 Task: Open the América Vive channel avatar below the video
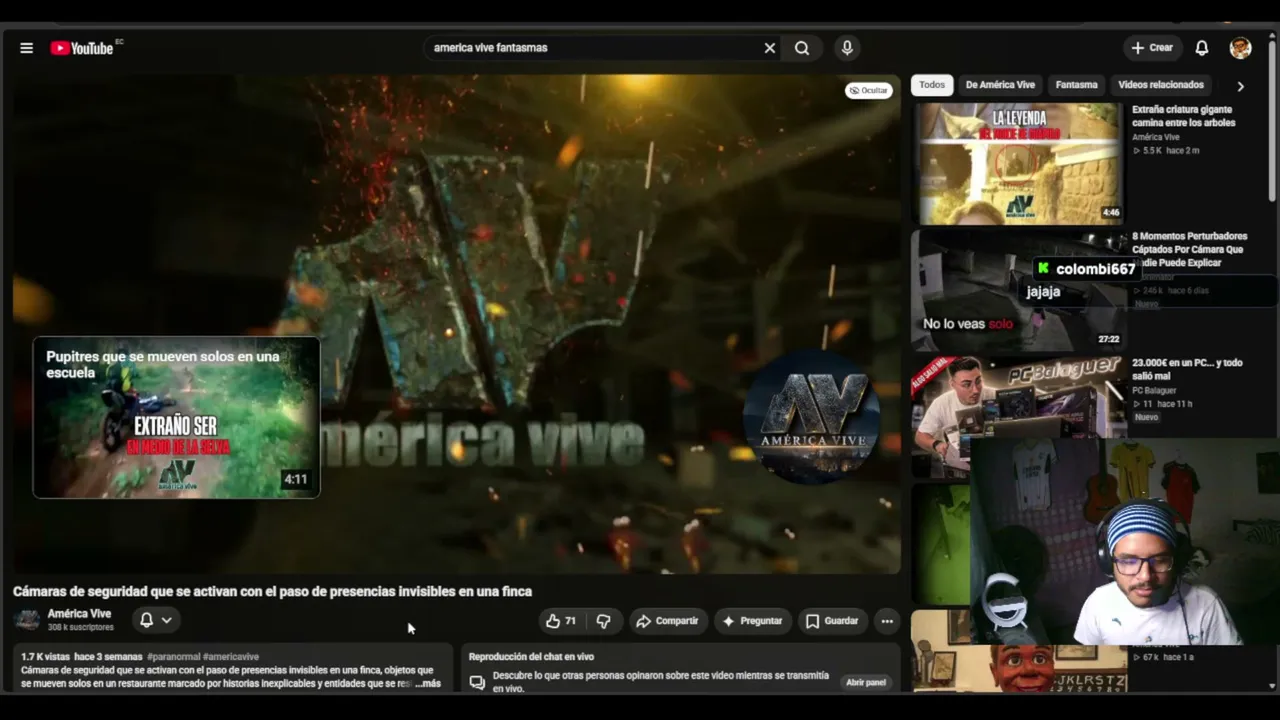pos(28,620)
